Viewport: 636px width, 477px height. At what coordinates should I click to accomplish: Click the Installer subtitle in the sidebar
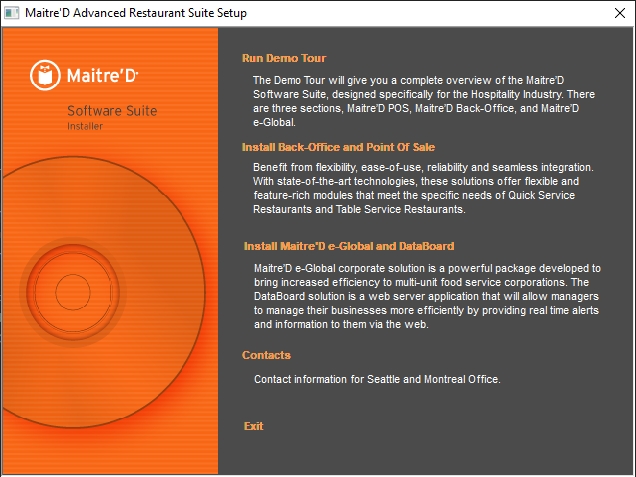click(x=84, y=126)
